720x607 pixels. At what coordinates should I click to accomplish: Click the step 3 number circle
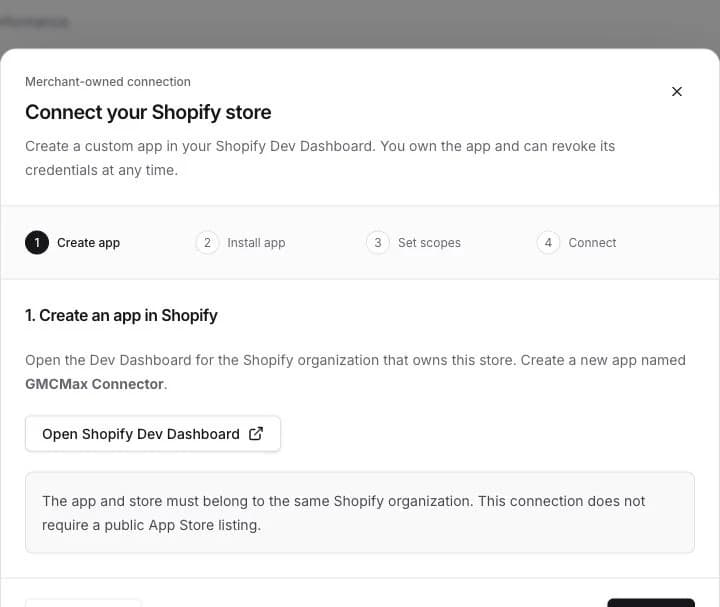pyautogui.click(x=378, y=242)
